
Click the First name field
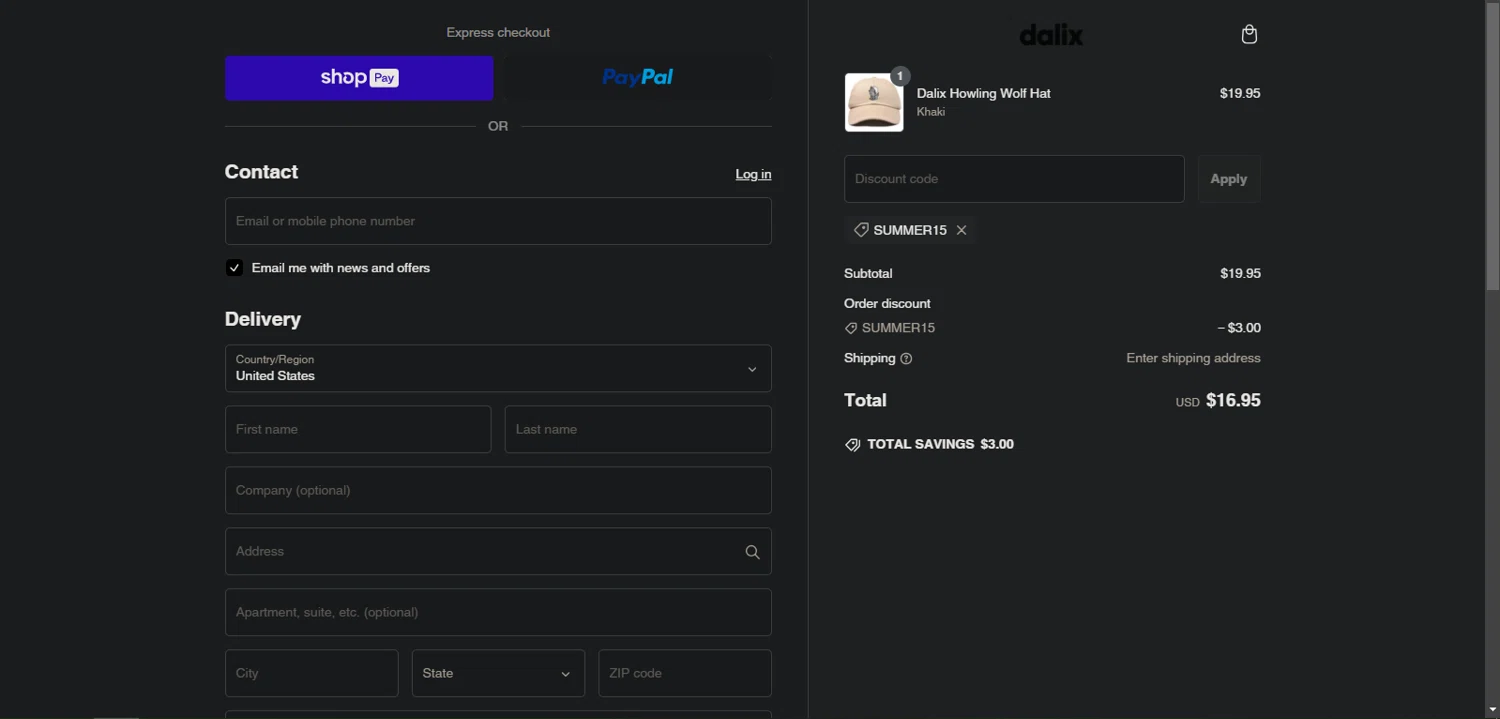[358, 429]
